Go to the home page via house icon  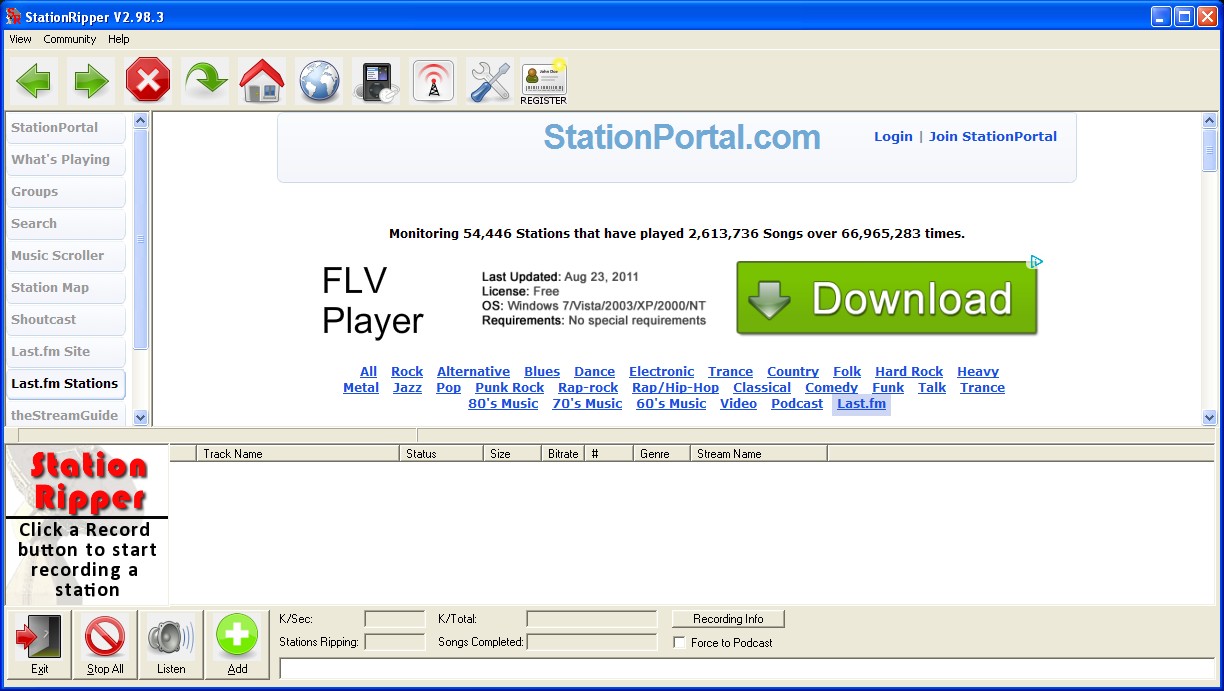[x=262, y=81]
